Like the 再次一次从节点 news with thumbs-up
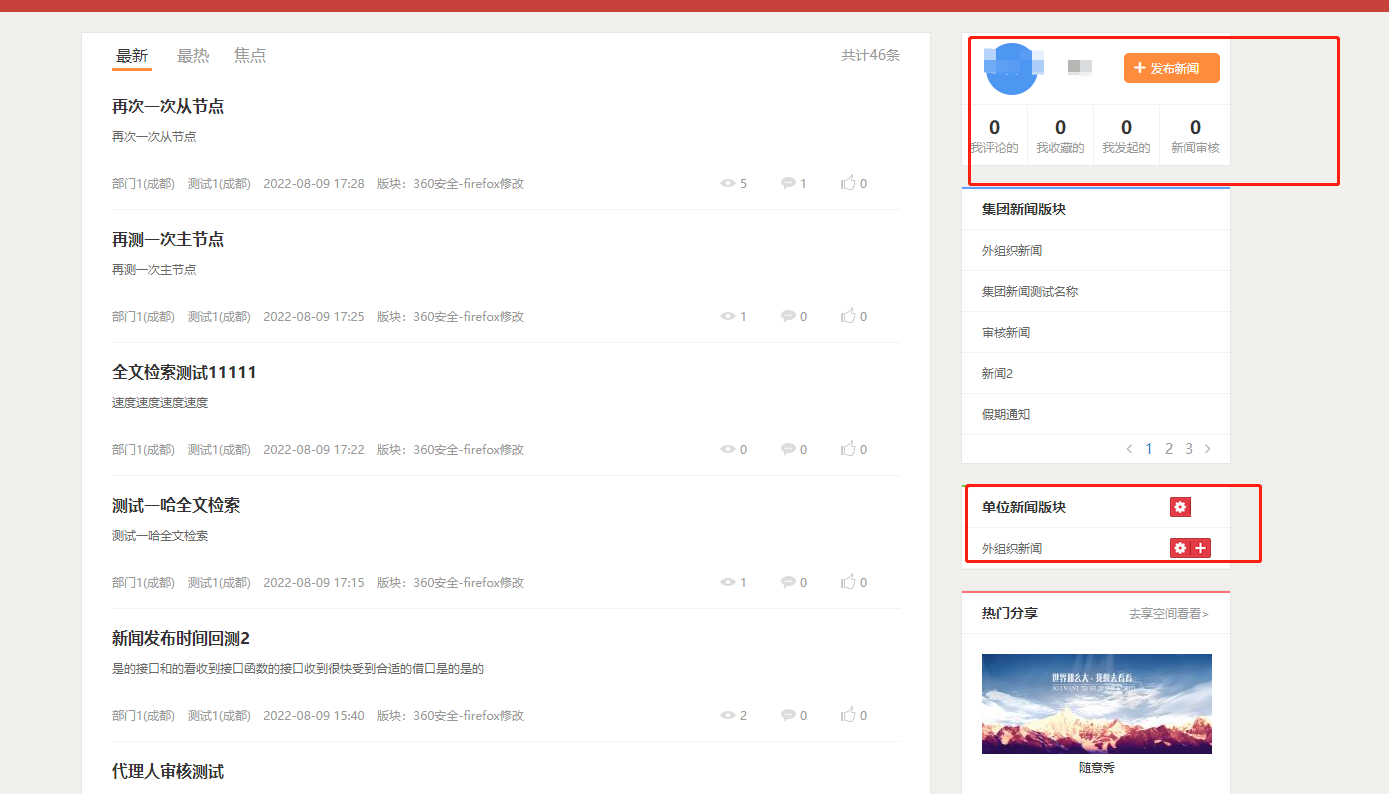 click(848, 183)
